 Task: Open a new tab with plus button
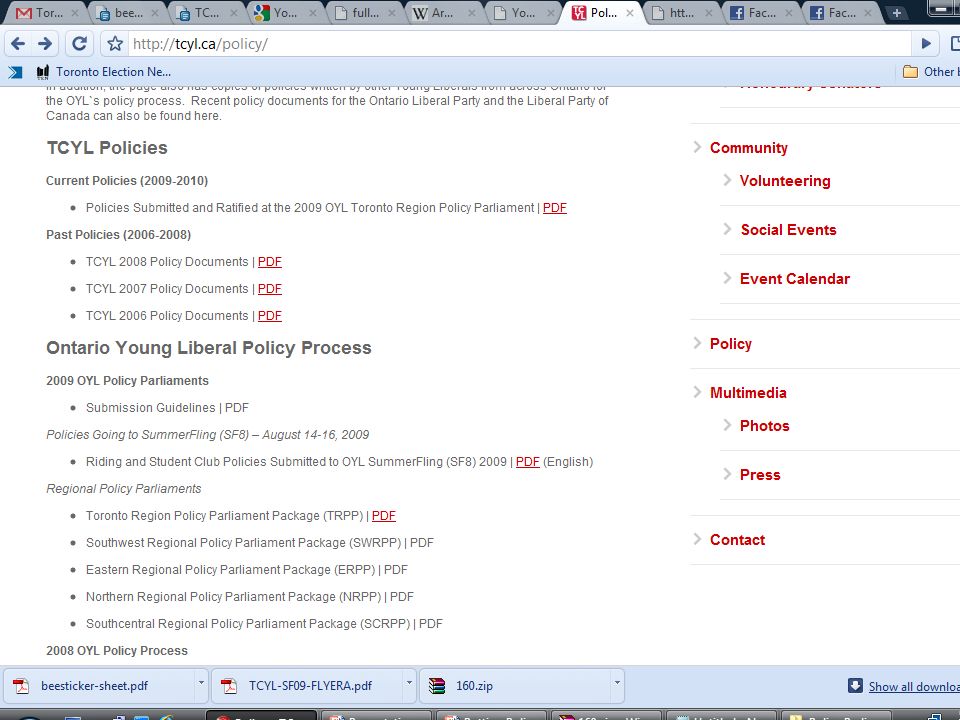click(x=896, y=13)
